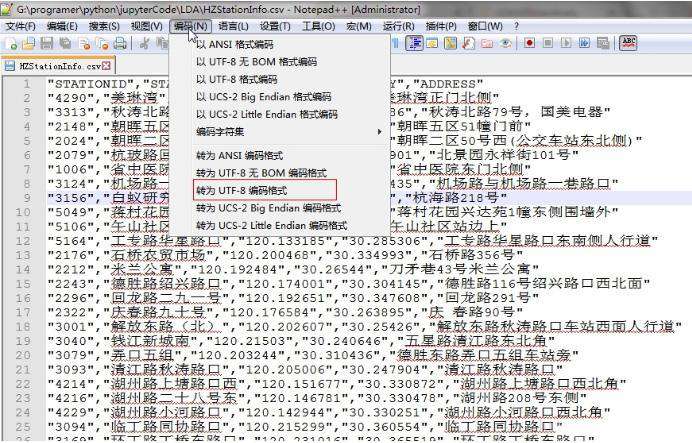The image size is (692, 443).
Task: Close the open 编码(N) menu
Action: click(190, 26)
